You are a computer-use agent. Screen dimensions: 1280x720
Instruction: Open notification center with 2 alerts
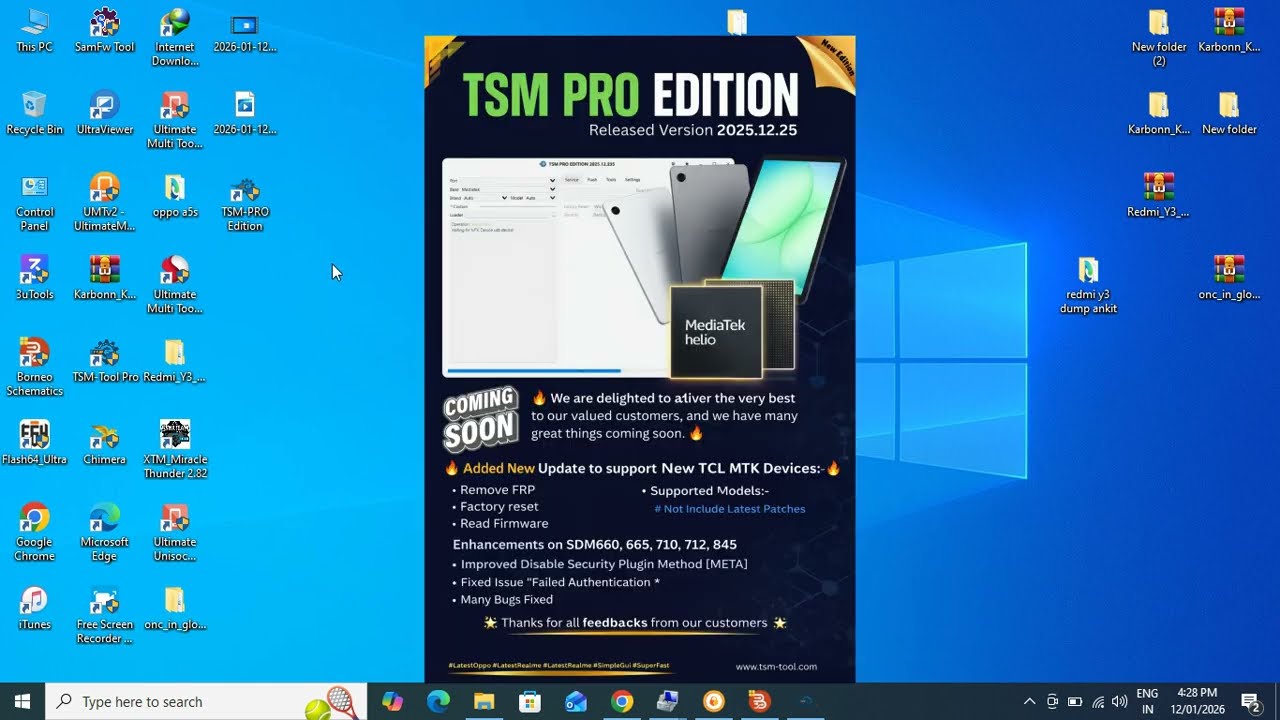1250,701
